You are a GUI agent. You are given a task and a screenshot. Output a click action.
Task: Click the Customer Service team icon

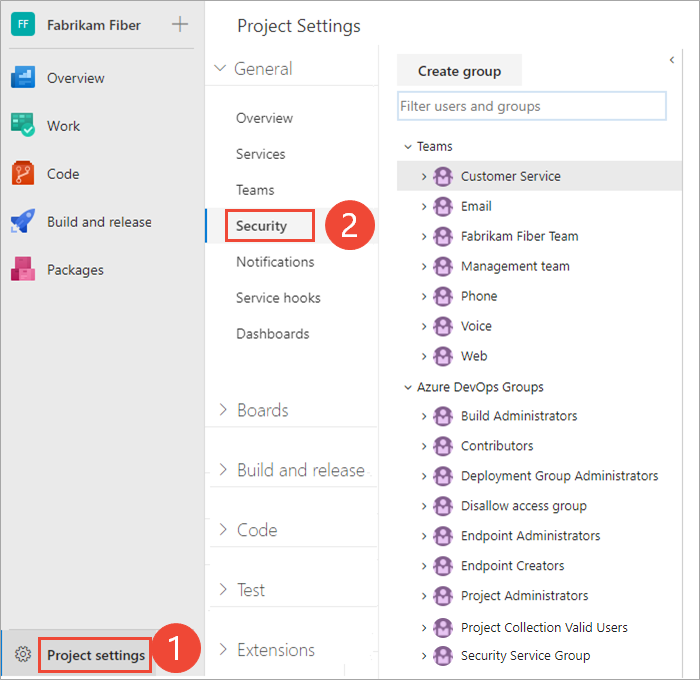(x=443, y=176)
